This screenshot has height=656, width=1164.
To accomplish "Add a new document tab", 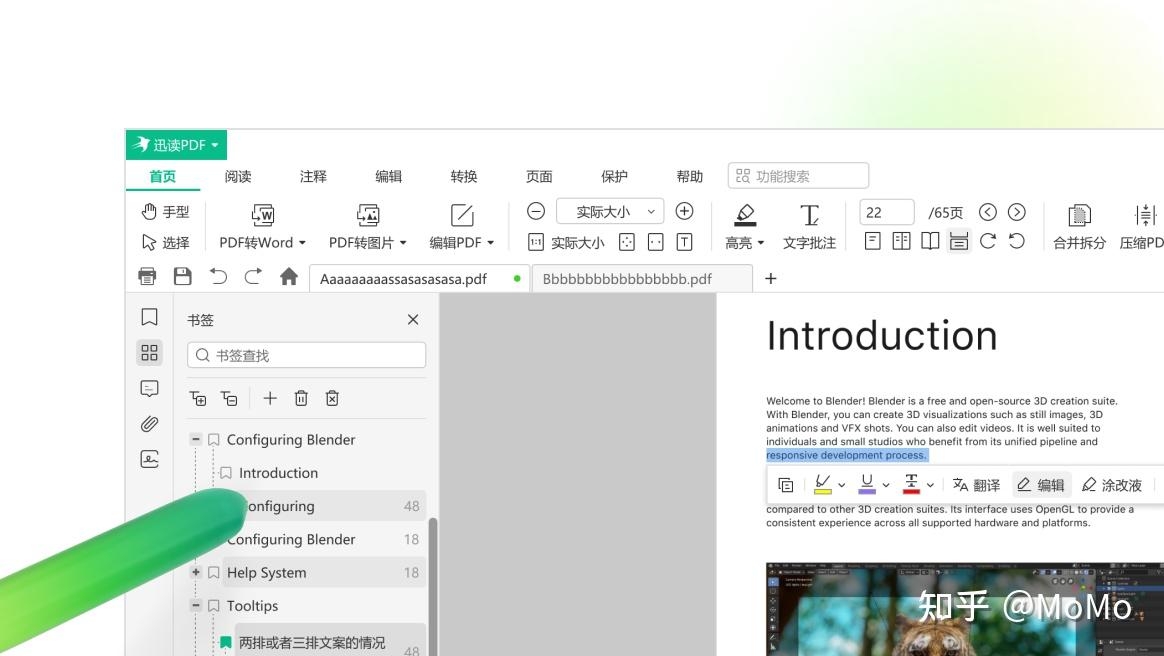I will click(x=771, y=278).
